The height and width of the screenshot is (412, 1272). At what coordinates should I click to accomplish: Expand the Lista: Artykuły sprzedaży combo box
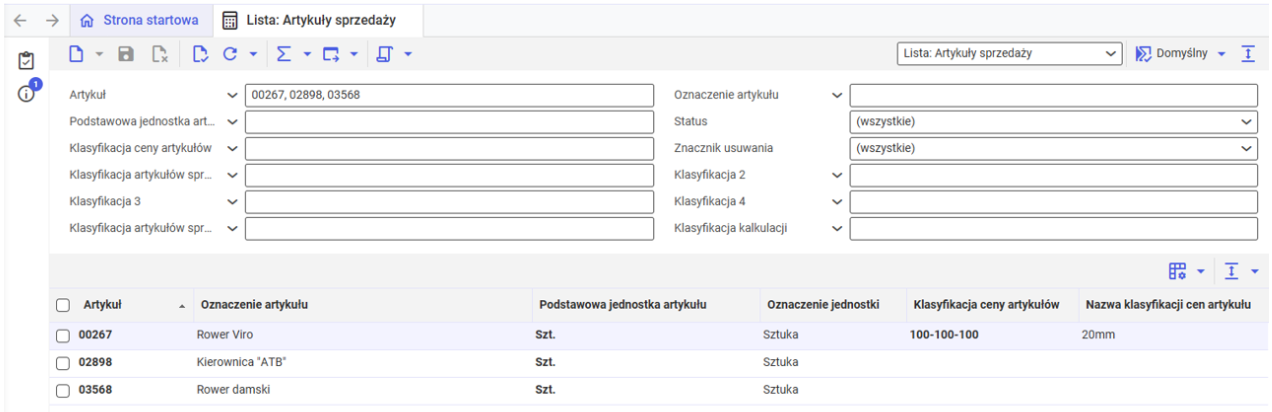[1009, 54]
